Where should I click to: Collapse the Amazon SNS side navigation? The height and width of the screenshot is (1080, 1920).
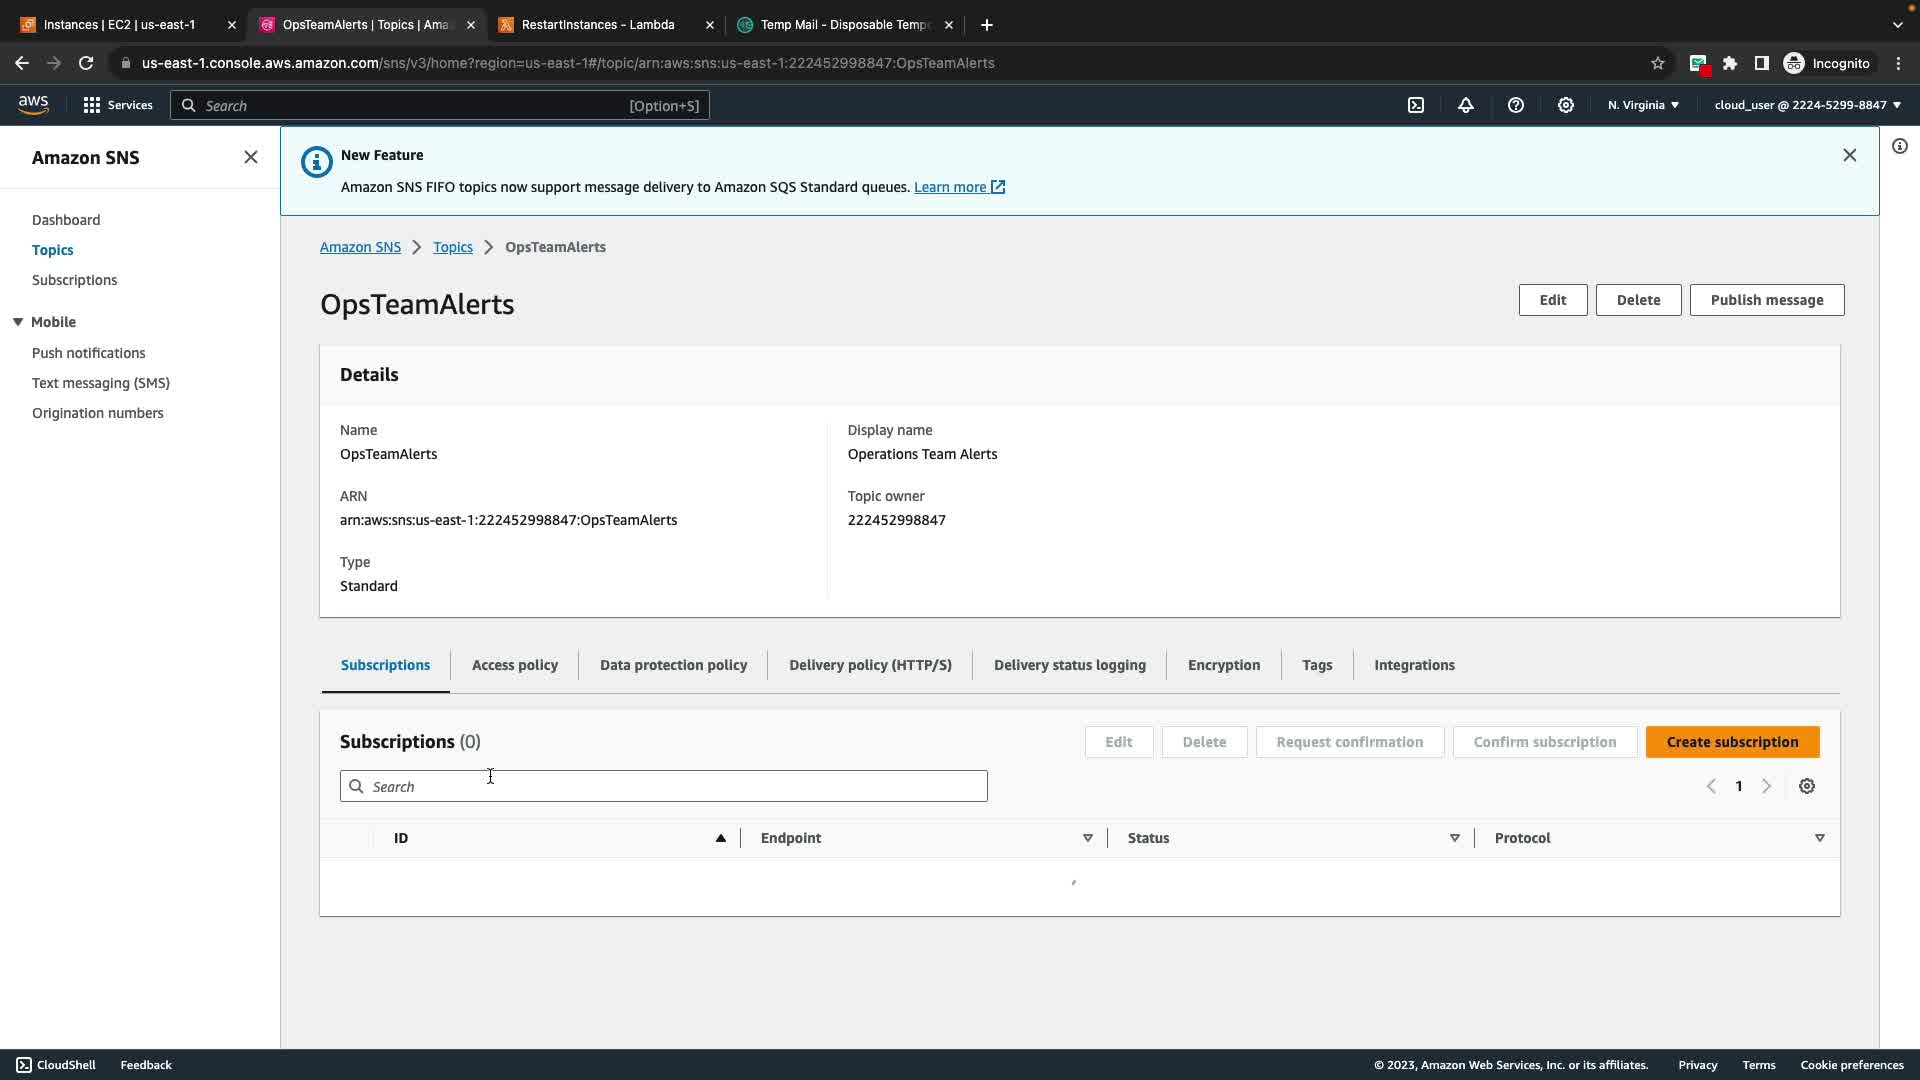coord(251,157)
